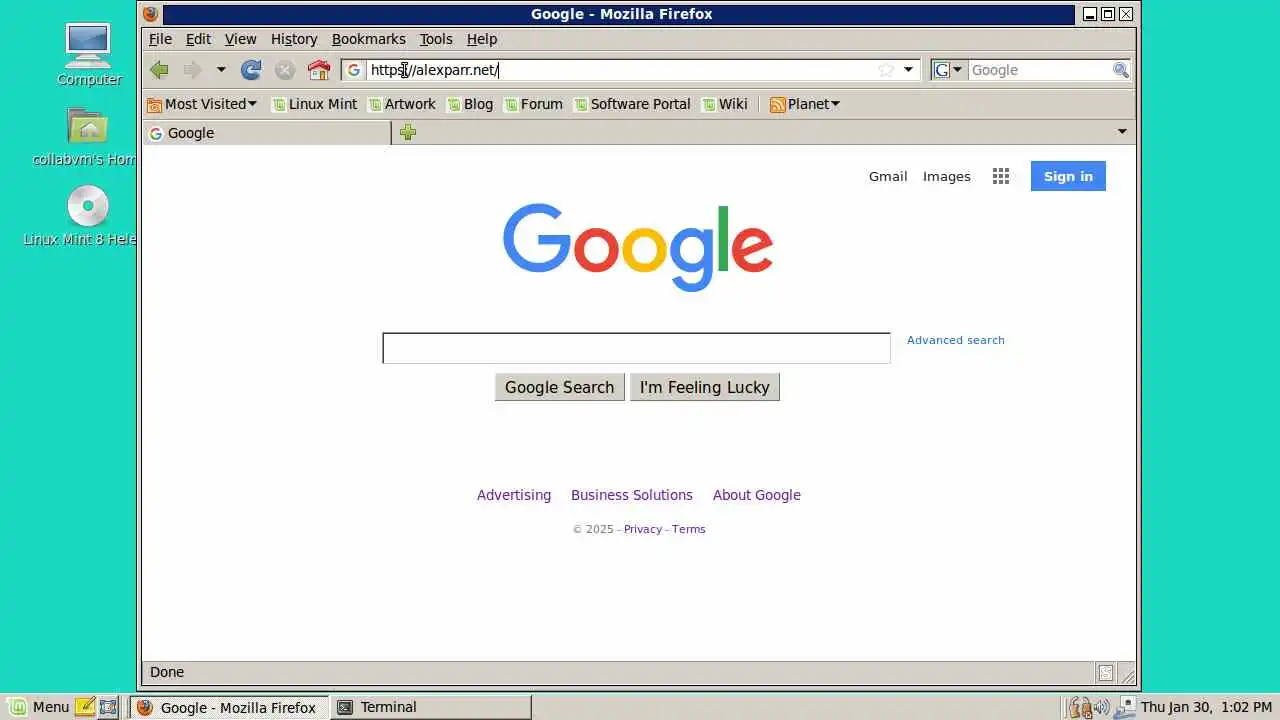
Task: Click the Google page search input field
Action: pyautogui.click(x=636, y=348)
